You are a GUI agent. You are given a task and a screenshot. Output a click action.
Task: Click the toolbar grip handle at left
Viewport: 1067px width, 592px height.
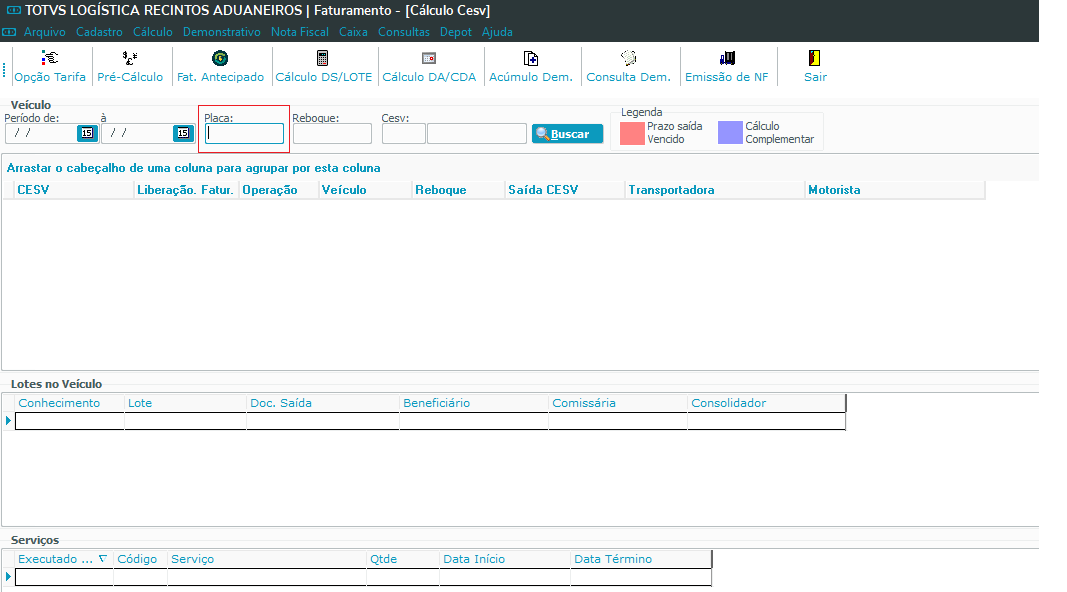[4, 69]
